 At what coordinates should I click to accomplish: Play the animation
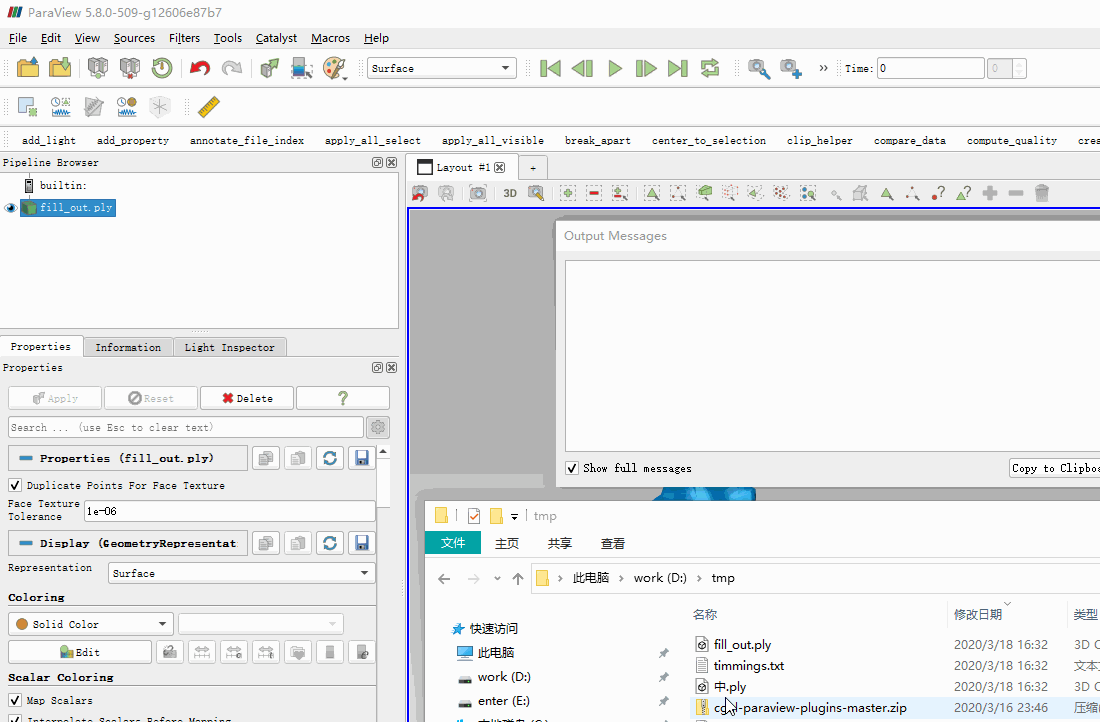click(615, 68)
